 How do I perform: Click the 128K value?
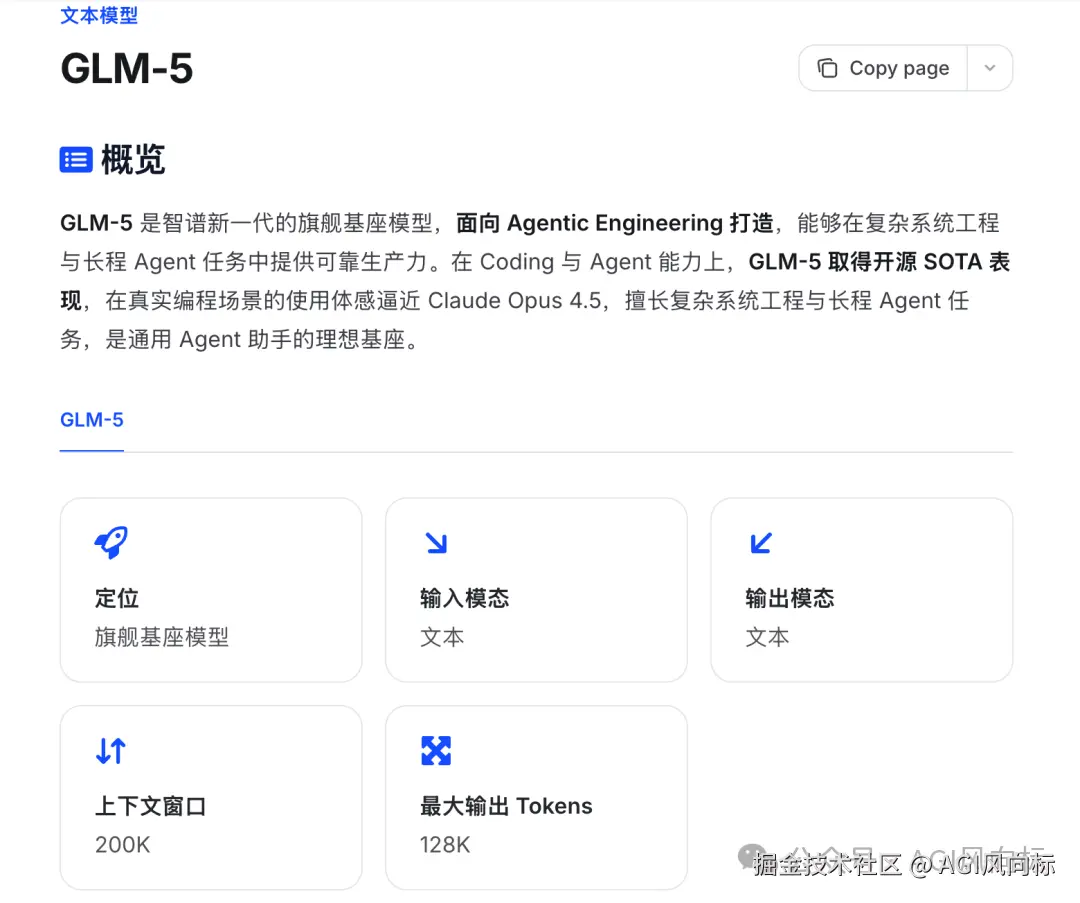[445, 845]
